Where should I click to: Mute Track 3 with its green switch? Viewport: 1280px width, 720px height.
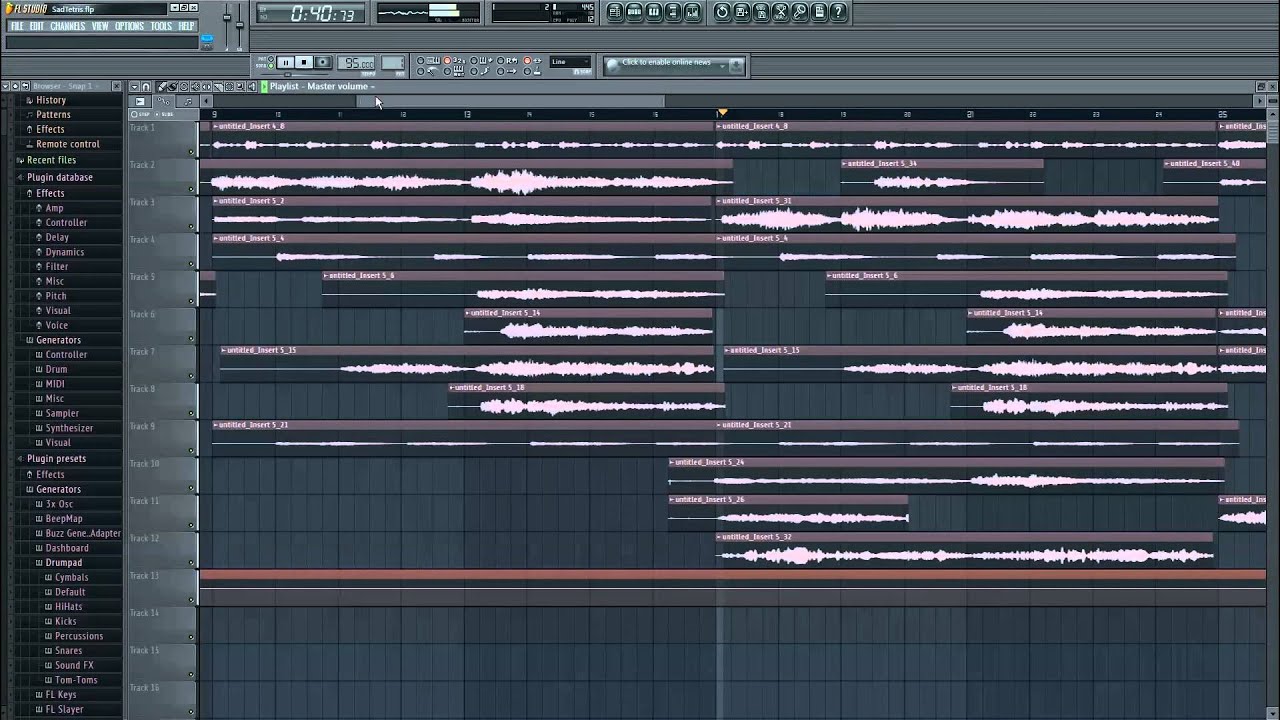pos(191,227)
